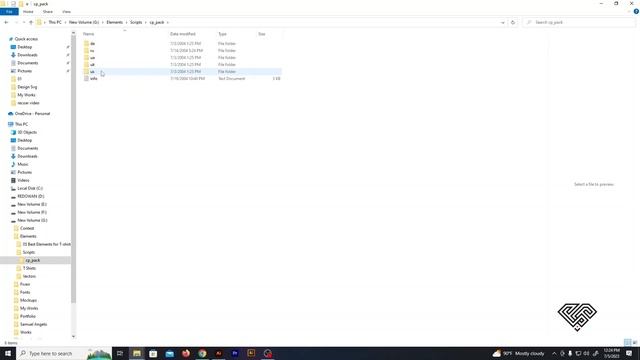Select the Elements folder in the tree
The width and height of the screenshot is (640, 360).
28,236
